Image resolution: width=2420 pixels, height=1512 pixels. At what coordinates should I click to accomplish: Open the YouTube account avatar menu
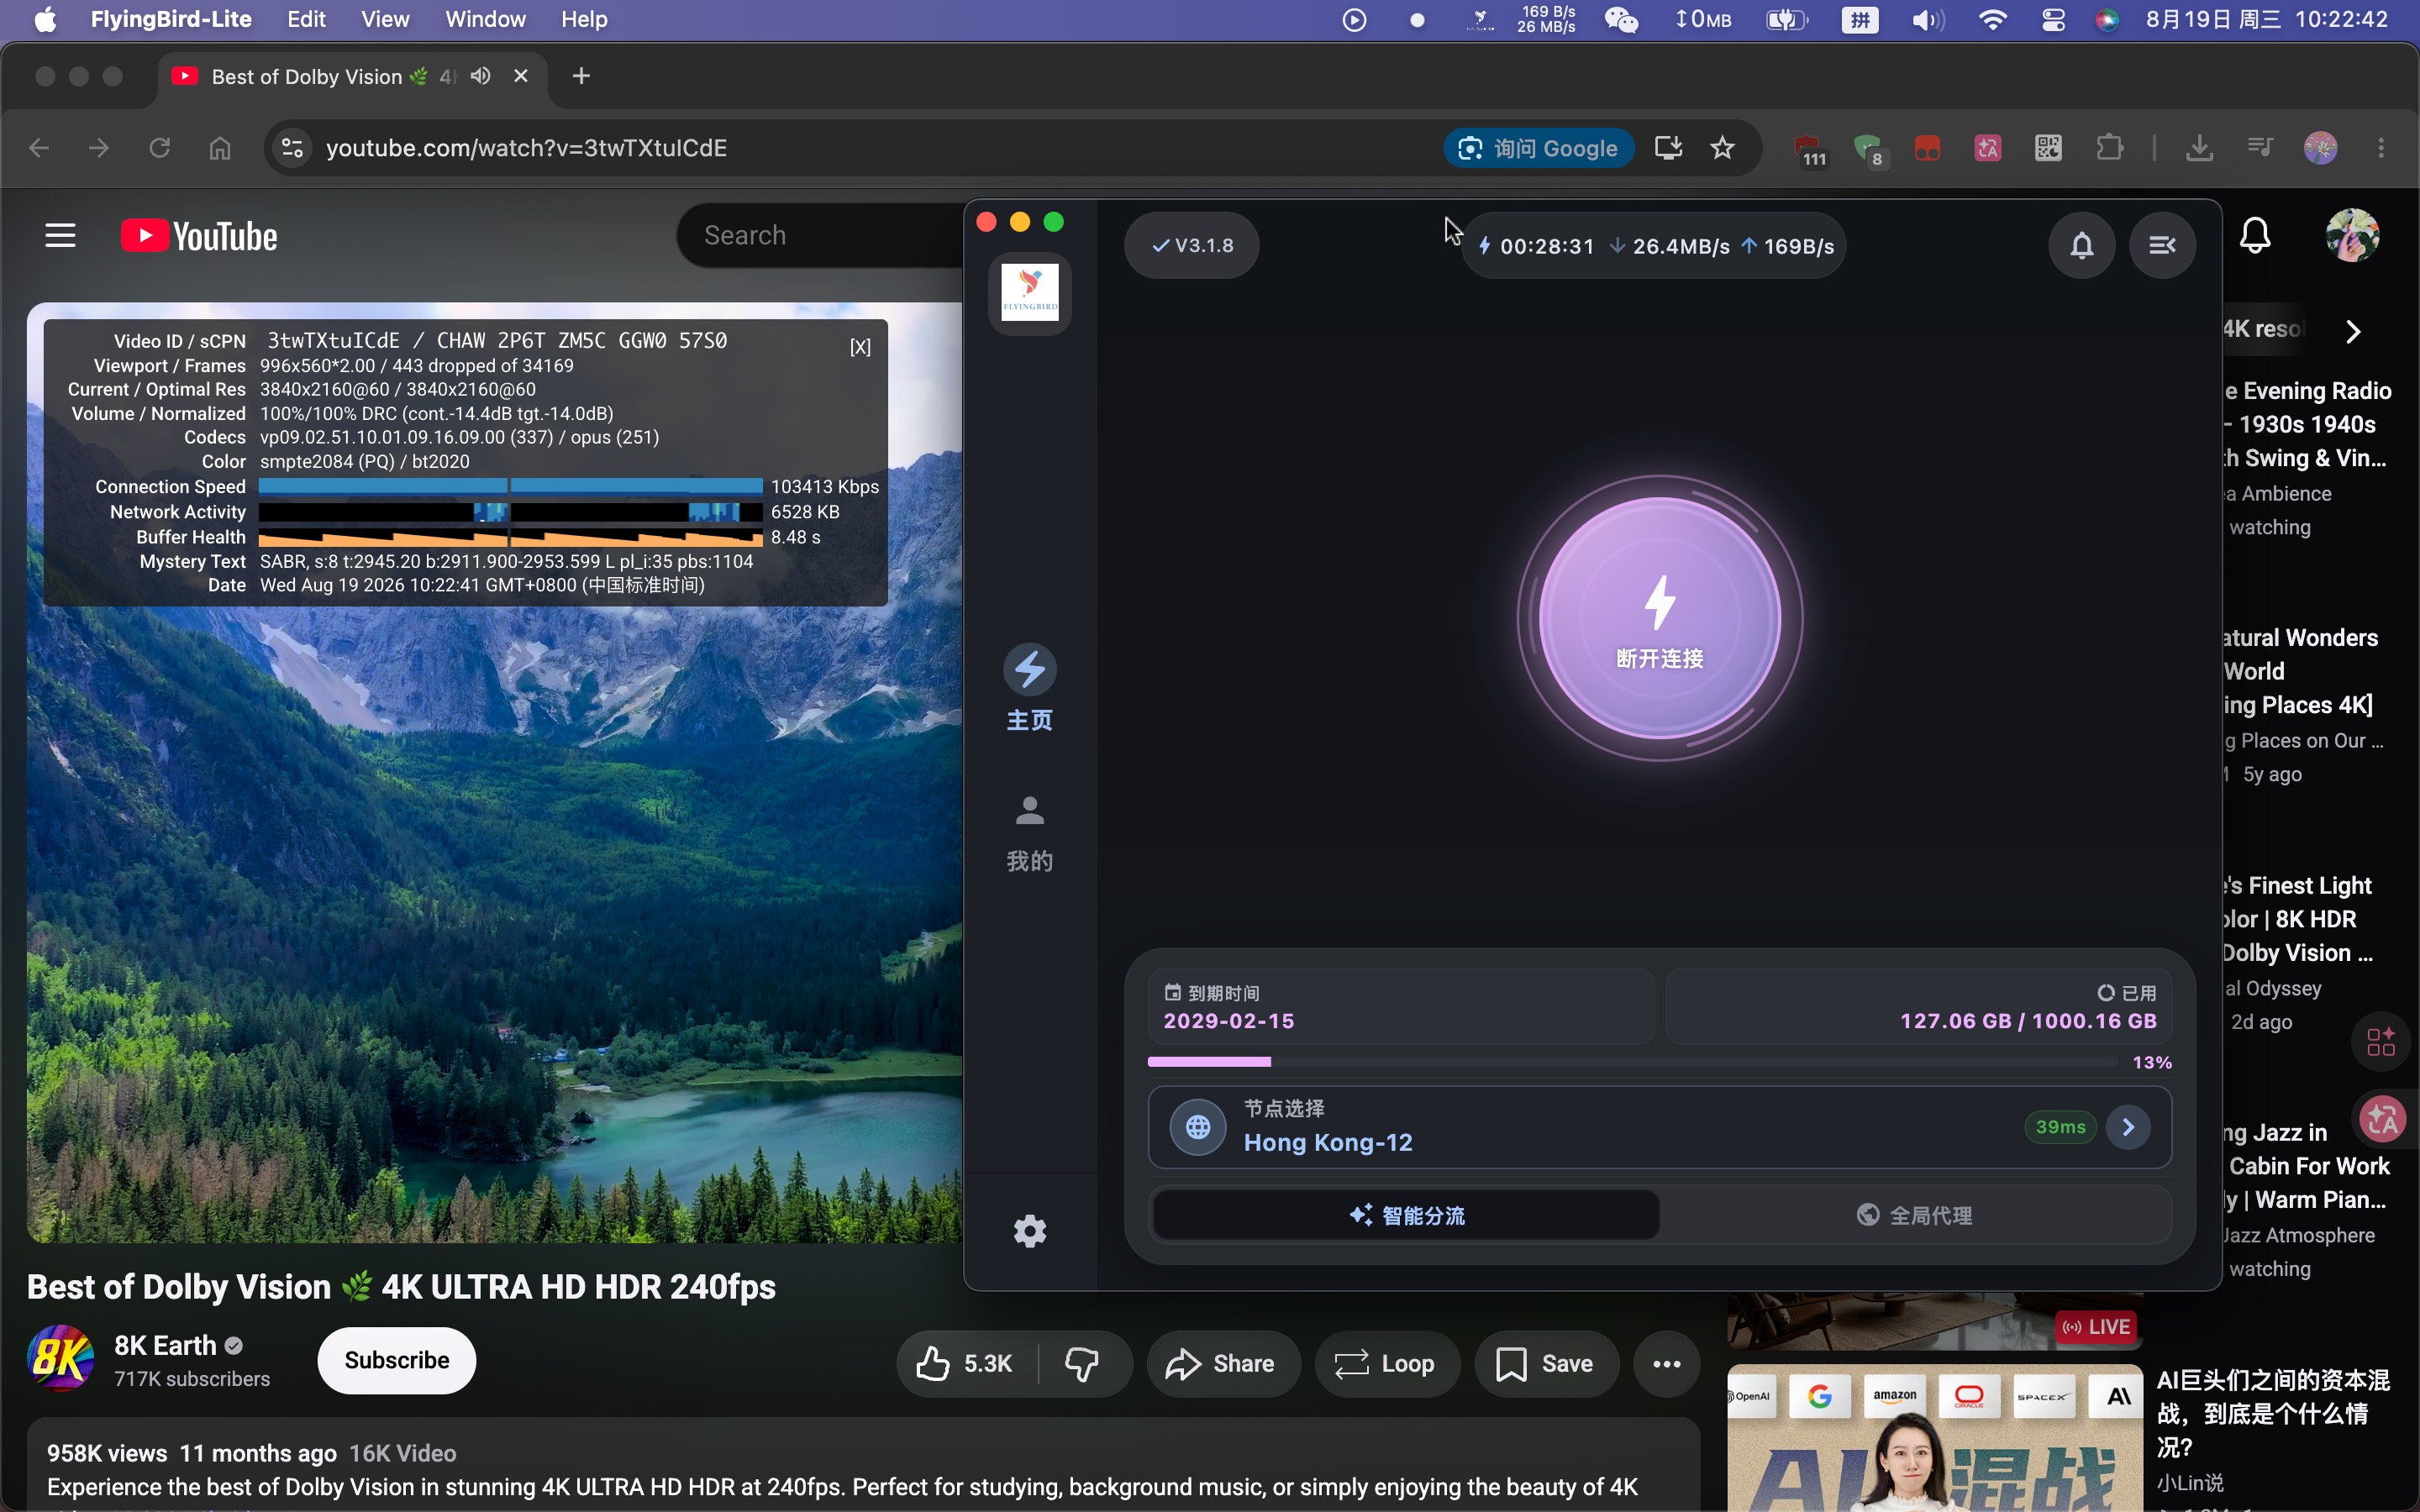click(x=2352, y=236)
